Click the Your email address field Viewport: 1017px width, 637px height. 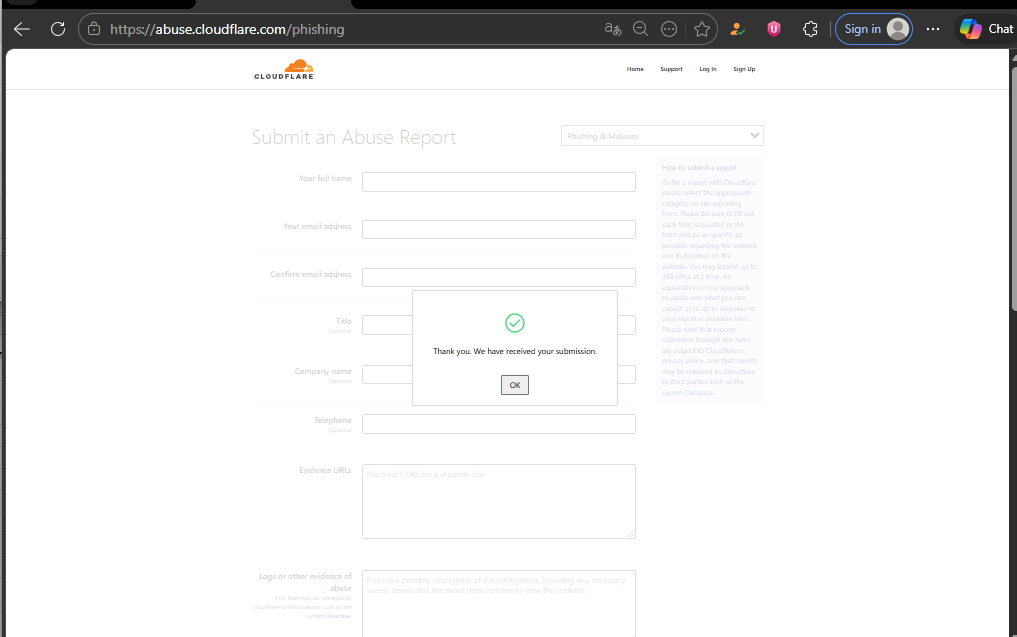pyautogui.click(x=499, y=230)
